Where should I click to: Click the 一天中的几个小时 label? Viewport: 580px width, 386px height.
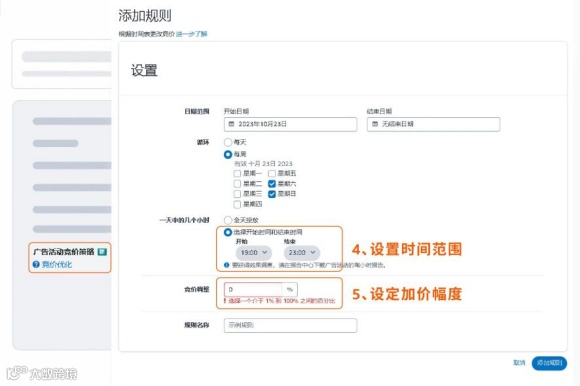coord(184,220)
